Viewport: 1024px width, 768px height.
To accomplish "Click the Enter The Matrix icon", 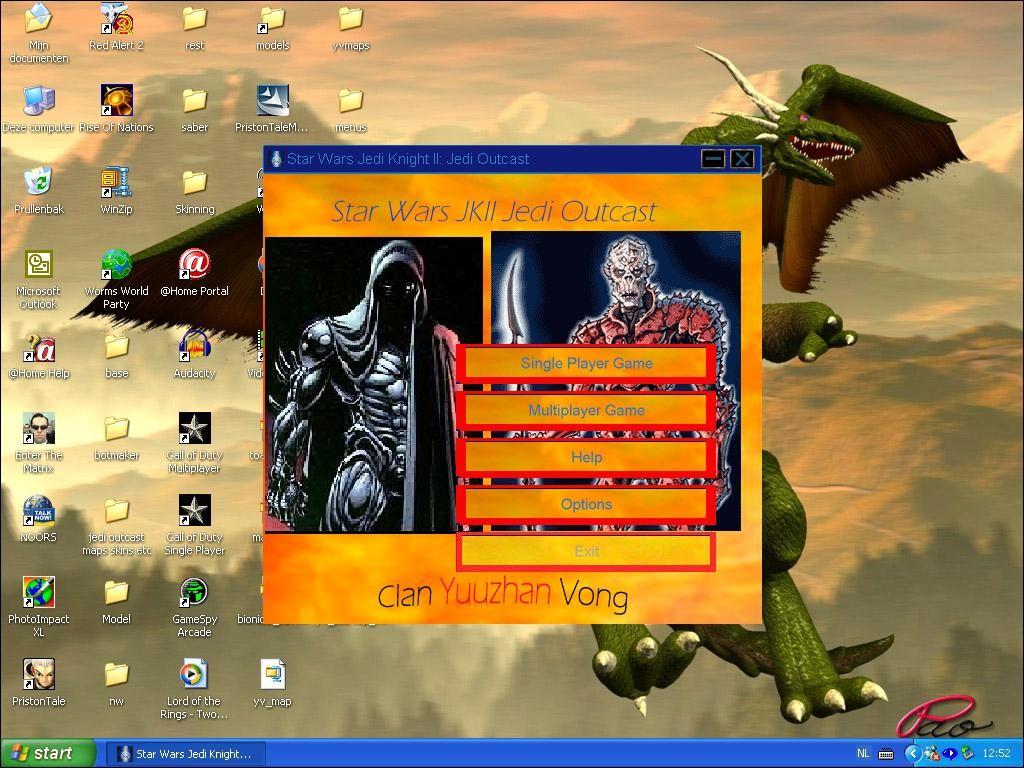I will pos(38,429).
